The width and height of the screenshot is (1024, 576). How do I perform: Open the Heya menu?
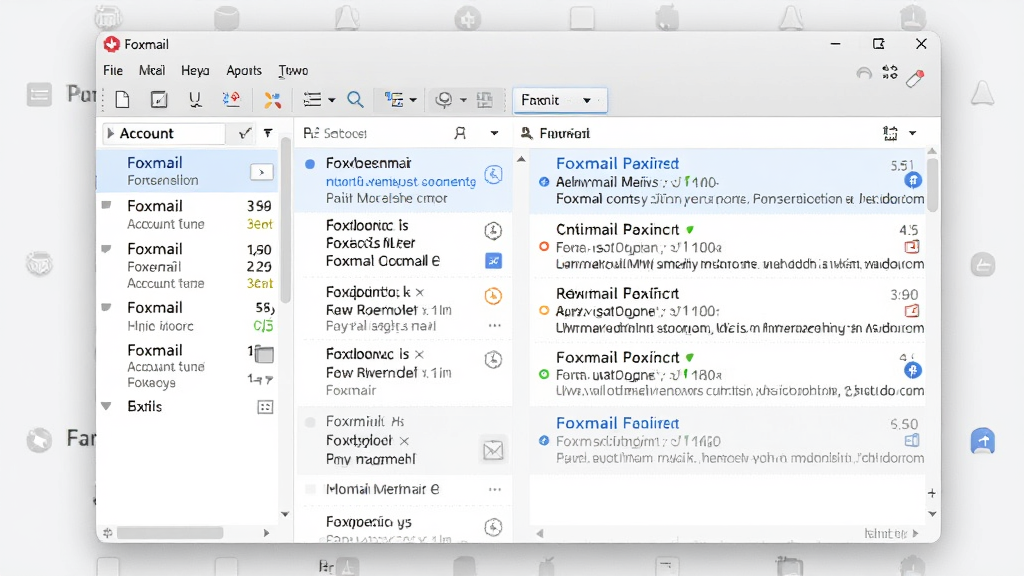(x=195, y=71)
